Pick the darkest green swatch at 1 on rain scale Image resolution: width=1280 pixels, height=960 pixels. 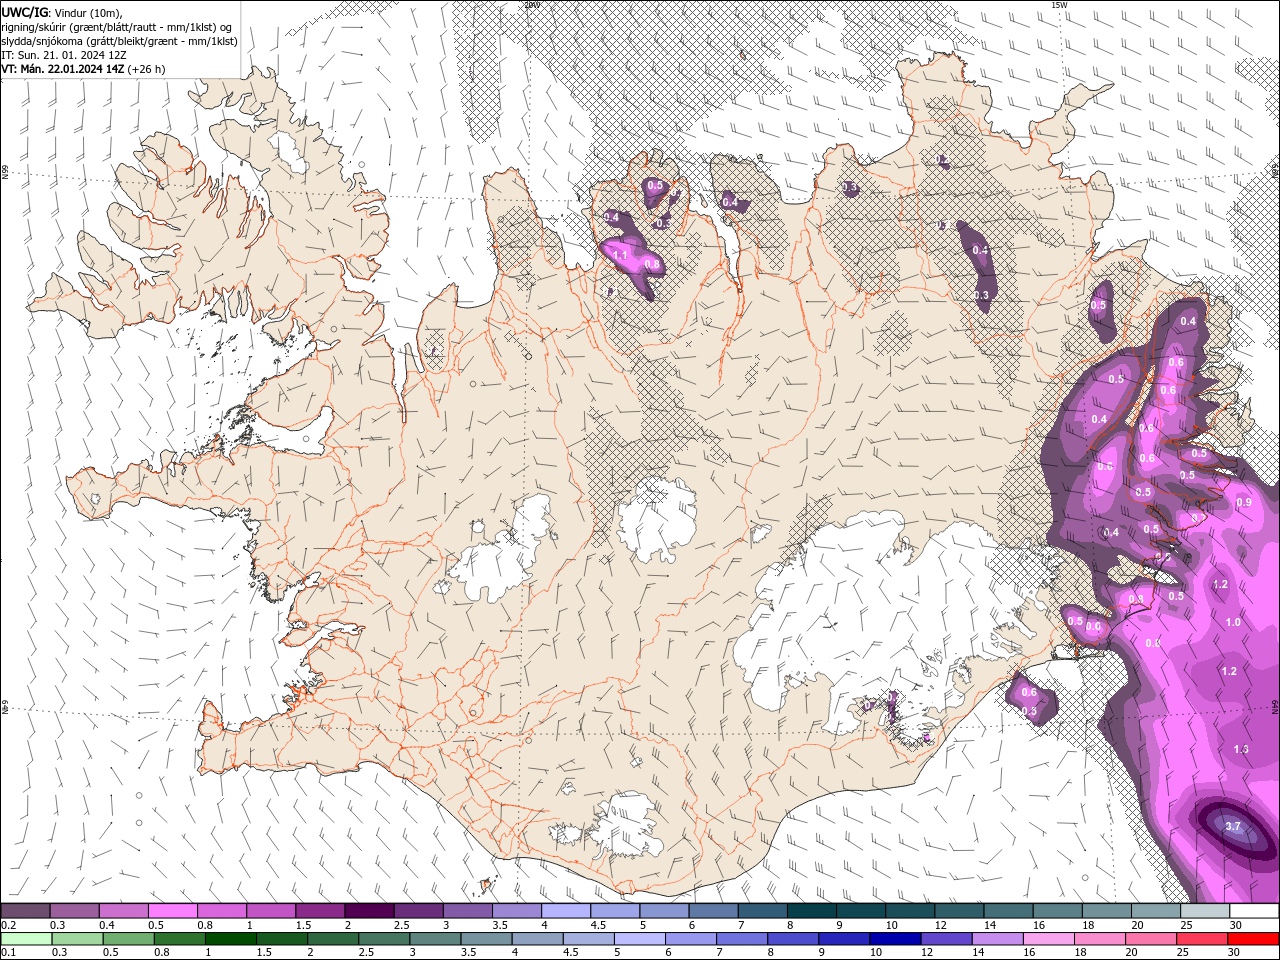231,938
